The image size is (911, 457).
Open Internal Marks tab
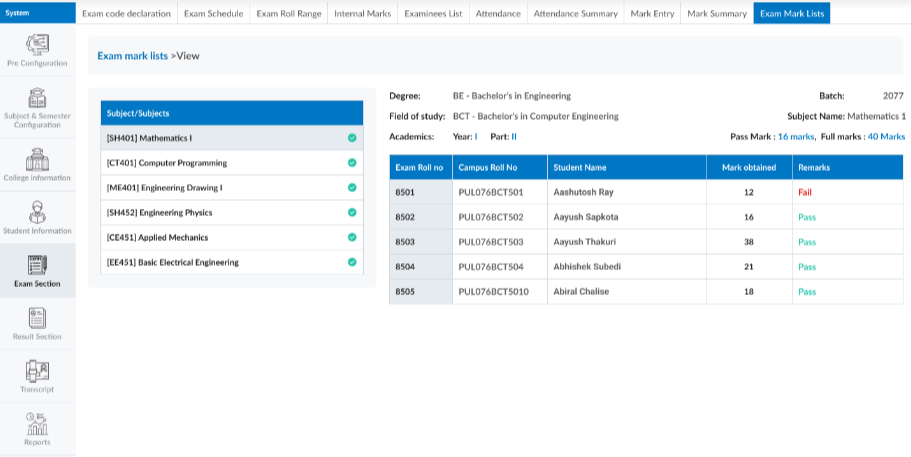[363, 13]
